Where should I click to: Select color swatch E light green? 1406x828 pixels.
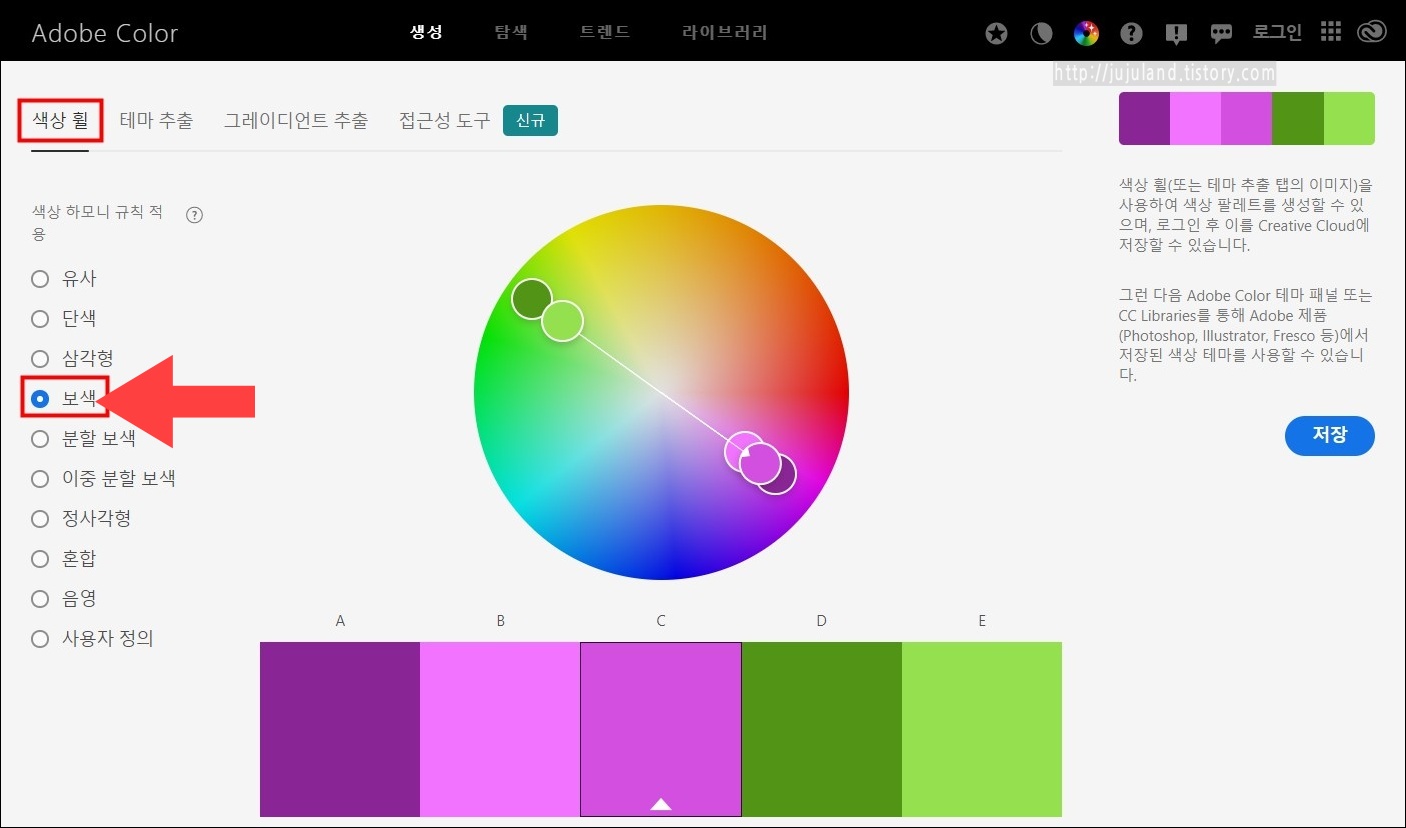point(982,729)
